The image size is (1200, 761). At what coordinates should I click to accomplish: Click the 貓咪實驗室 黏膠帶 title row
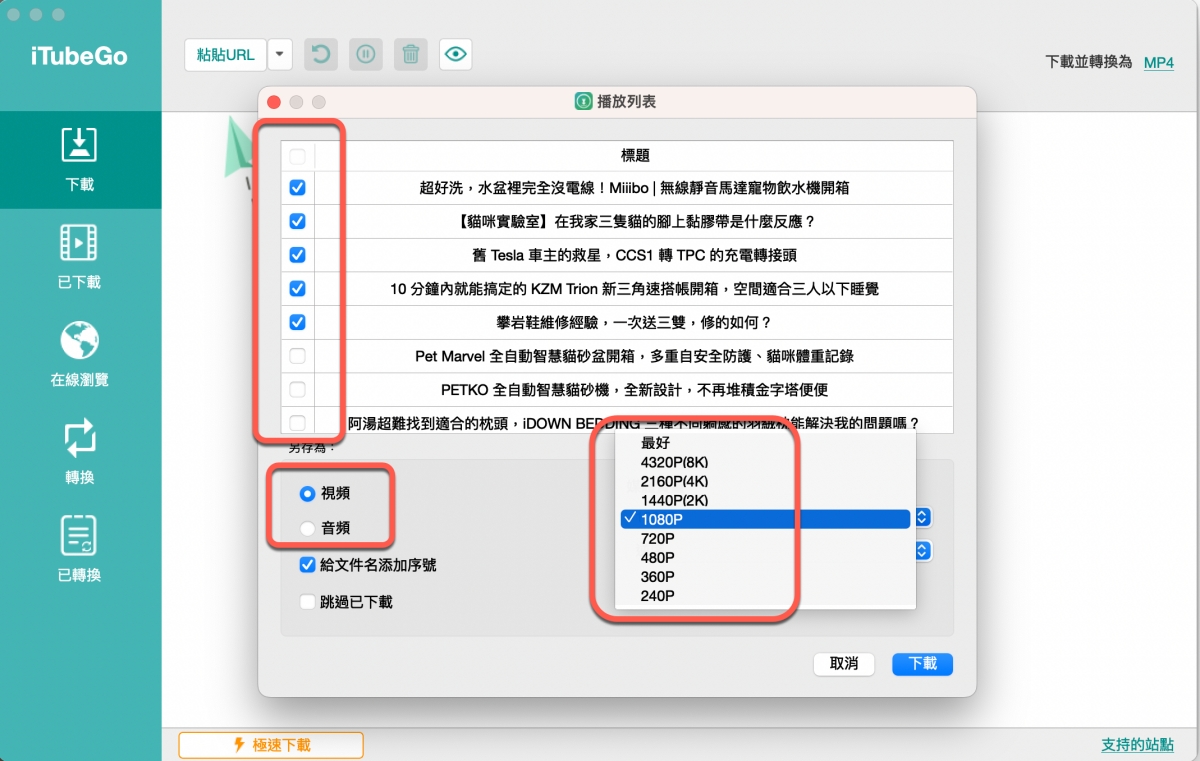point(635,221)
